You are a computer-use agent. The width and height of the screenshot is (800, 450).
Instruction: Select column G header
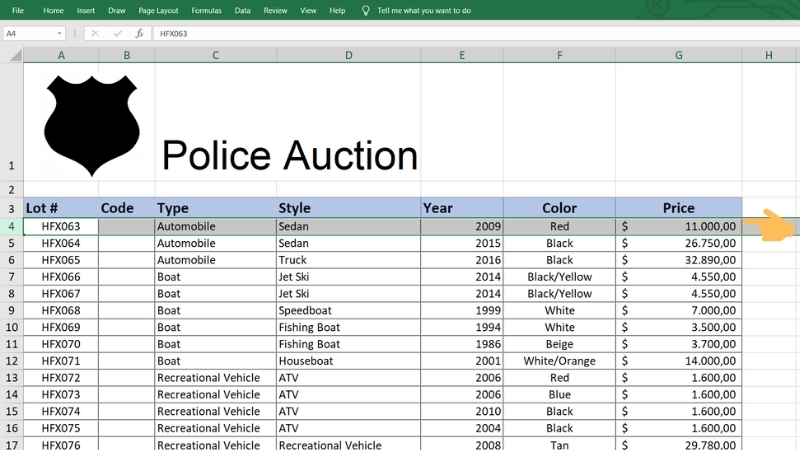pyautogui.click(x=679, y=55)
